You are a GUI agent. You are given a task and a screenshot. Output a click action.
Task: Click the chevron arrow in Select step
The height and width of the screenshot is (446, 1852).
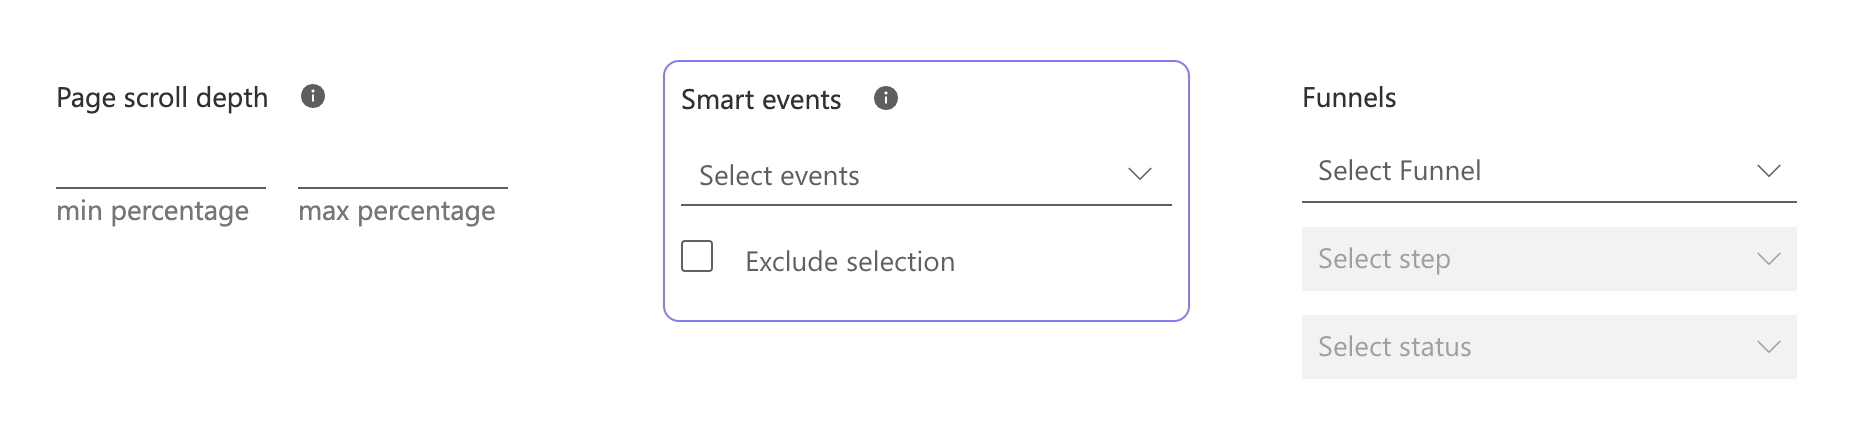pos(1769,259)
